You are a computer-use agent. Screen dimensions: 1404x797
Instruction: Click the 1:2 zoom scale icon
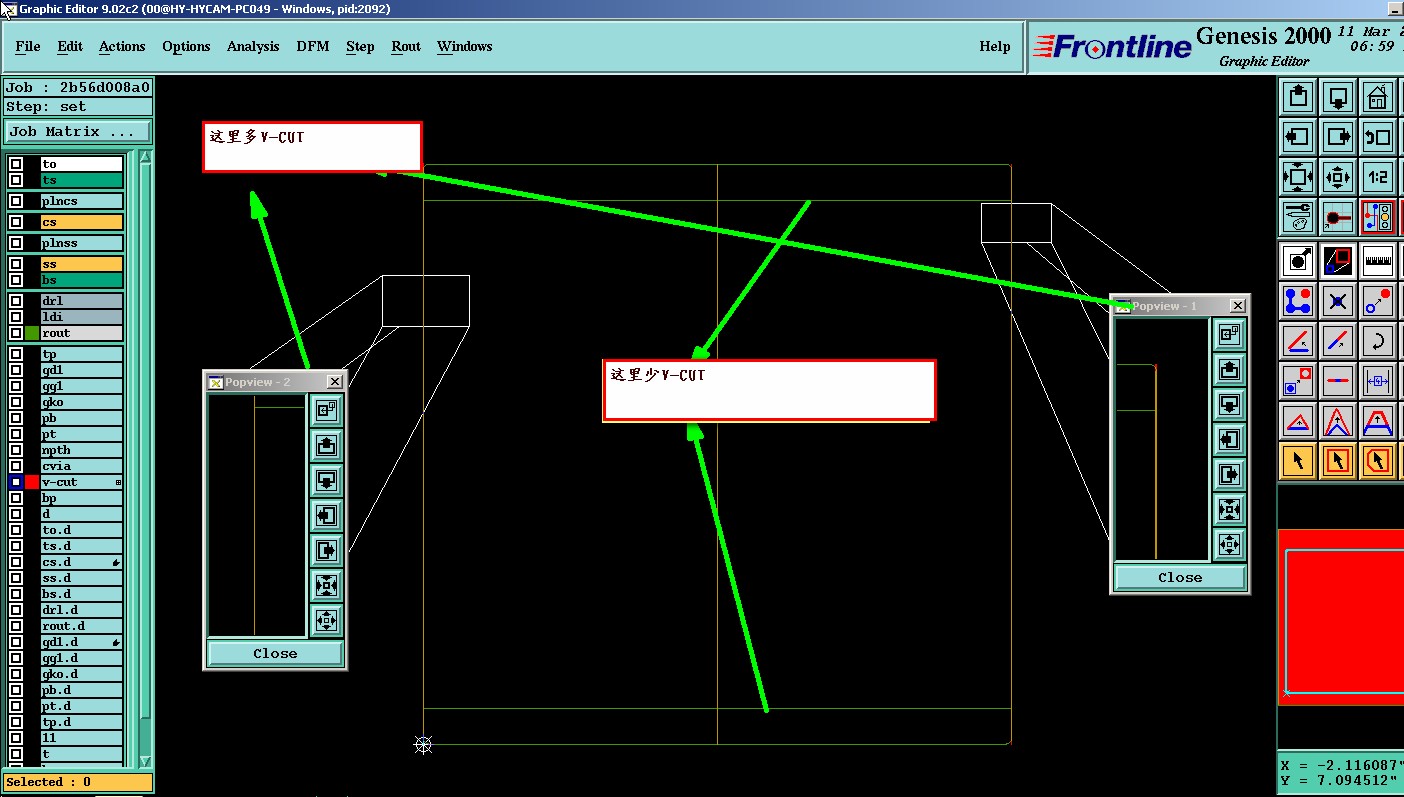(x=1378, y=177)
